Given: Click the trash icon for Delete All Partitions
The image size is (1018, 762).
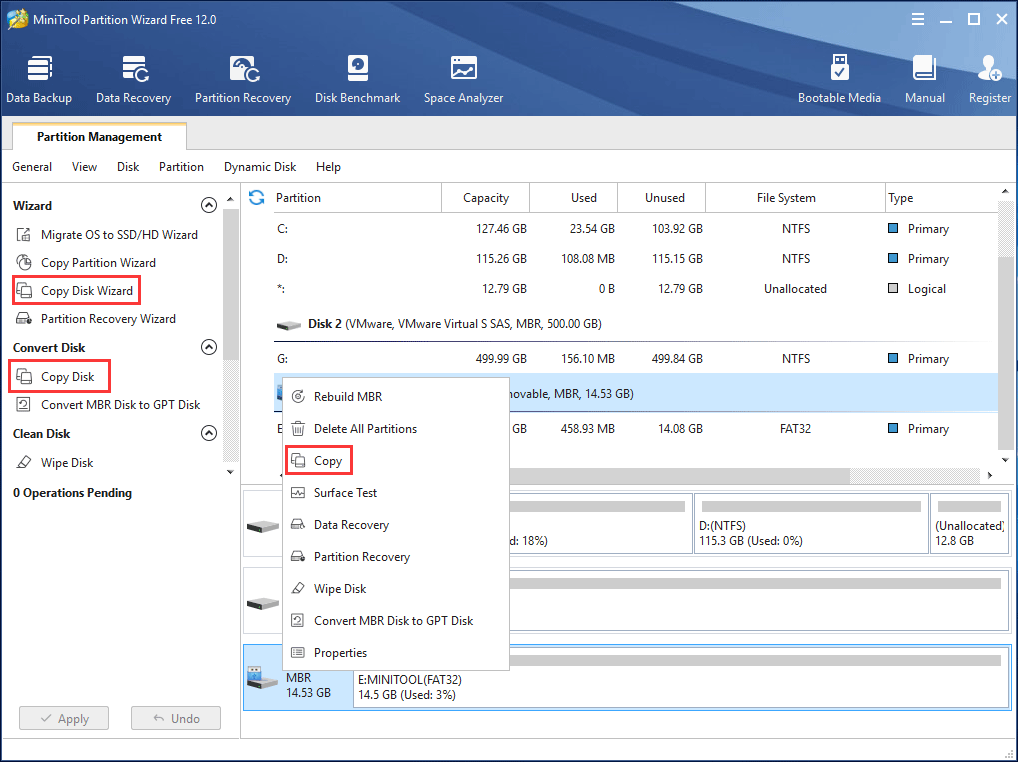Looking at the screenshot, I should click(x=298, y=428).
